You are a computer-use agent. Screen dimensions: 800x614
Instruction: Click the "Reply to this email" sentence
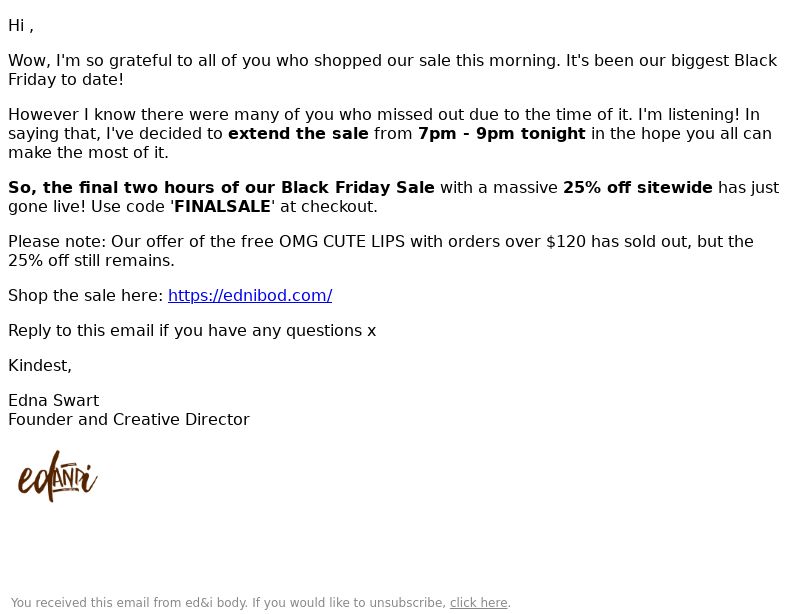(192, 331)
